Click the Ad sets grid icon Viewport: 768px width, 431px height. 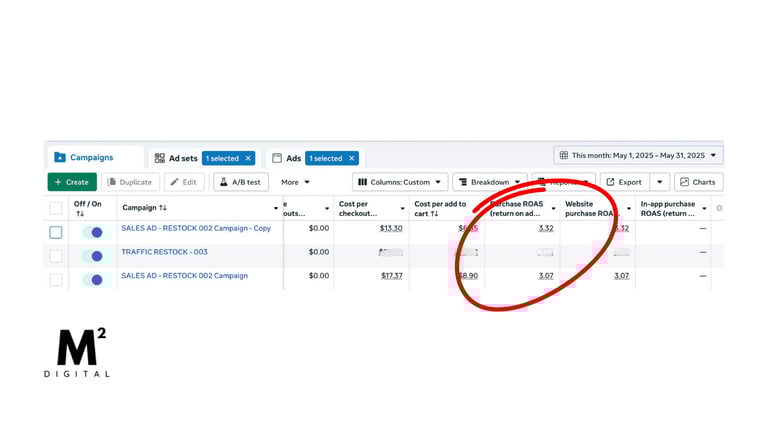tap(160, 158)
